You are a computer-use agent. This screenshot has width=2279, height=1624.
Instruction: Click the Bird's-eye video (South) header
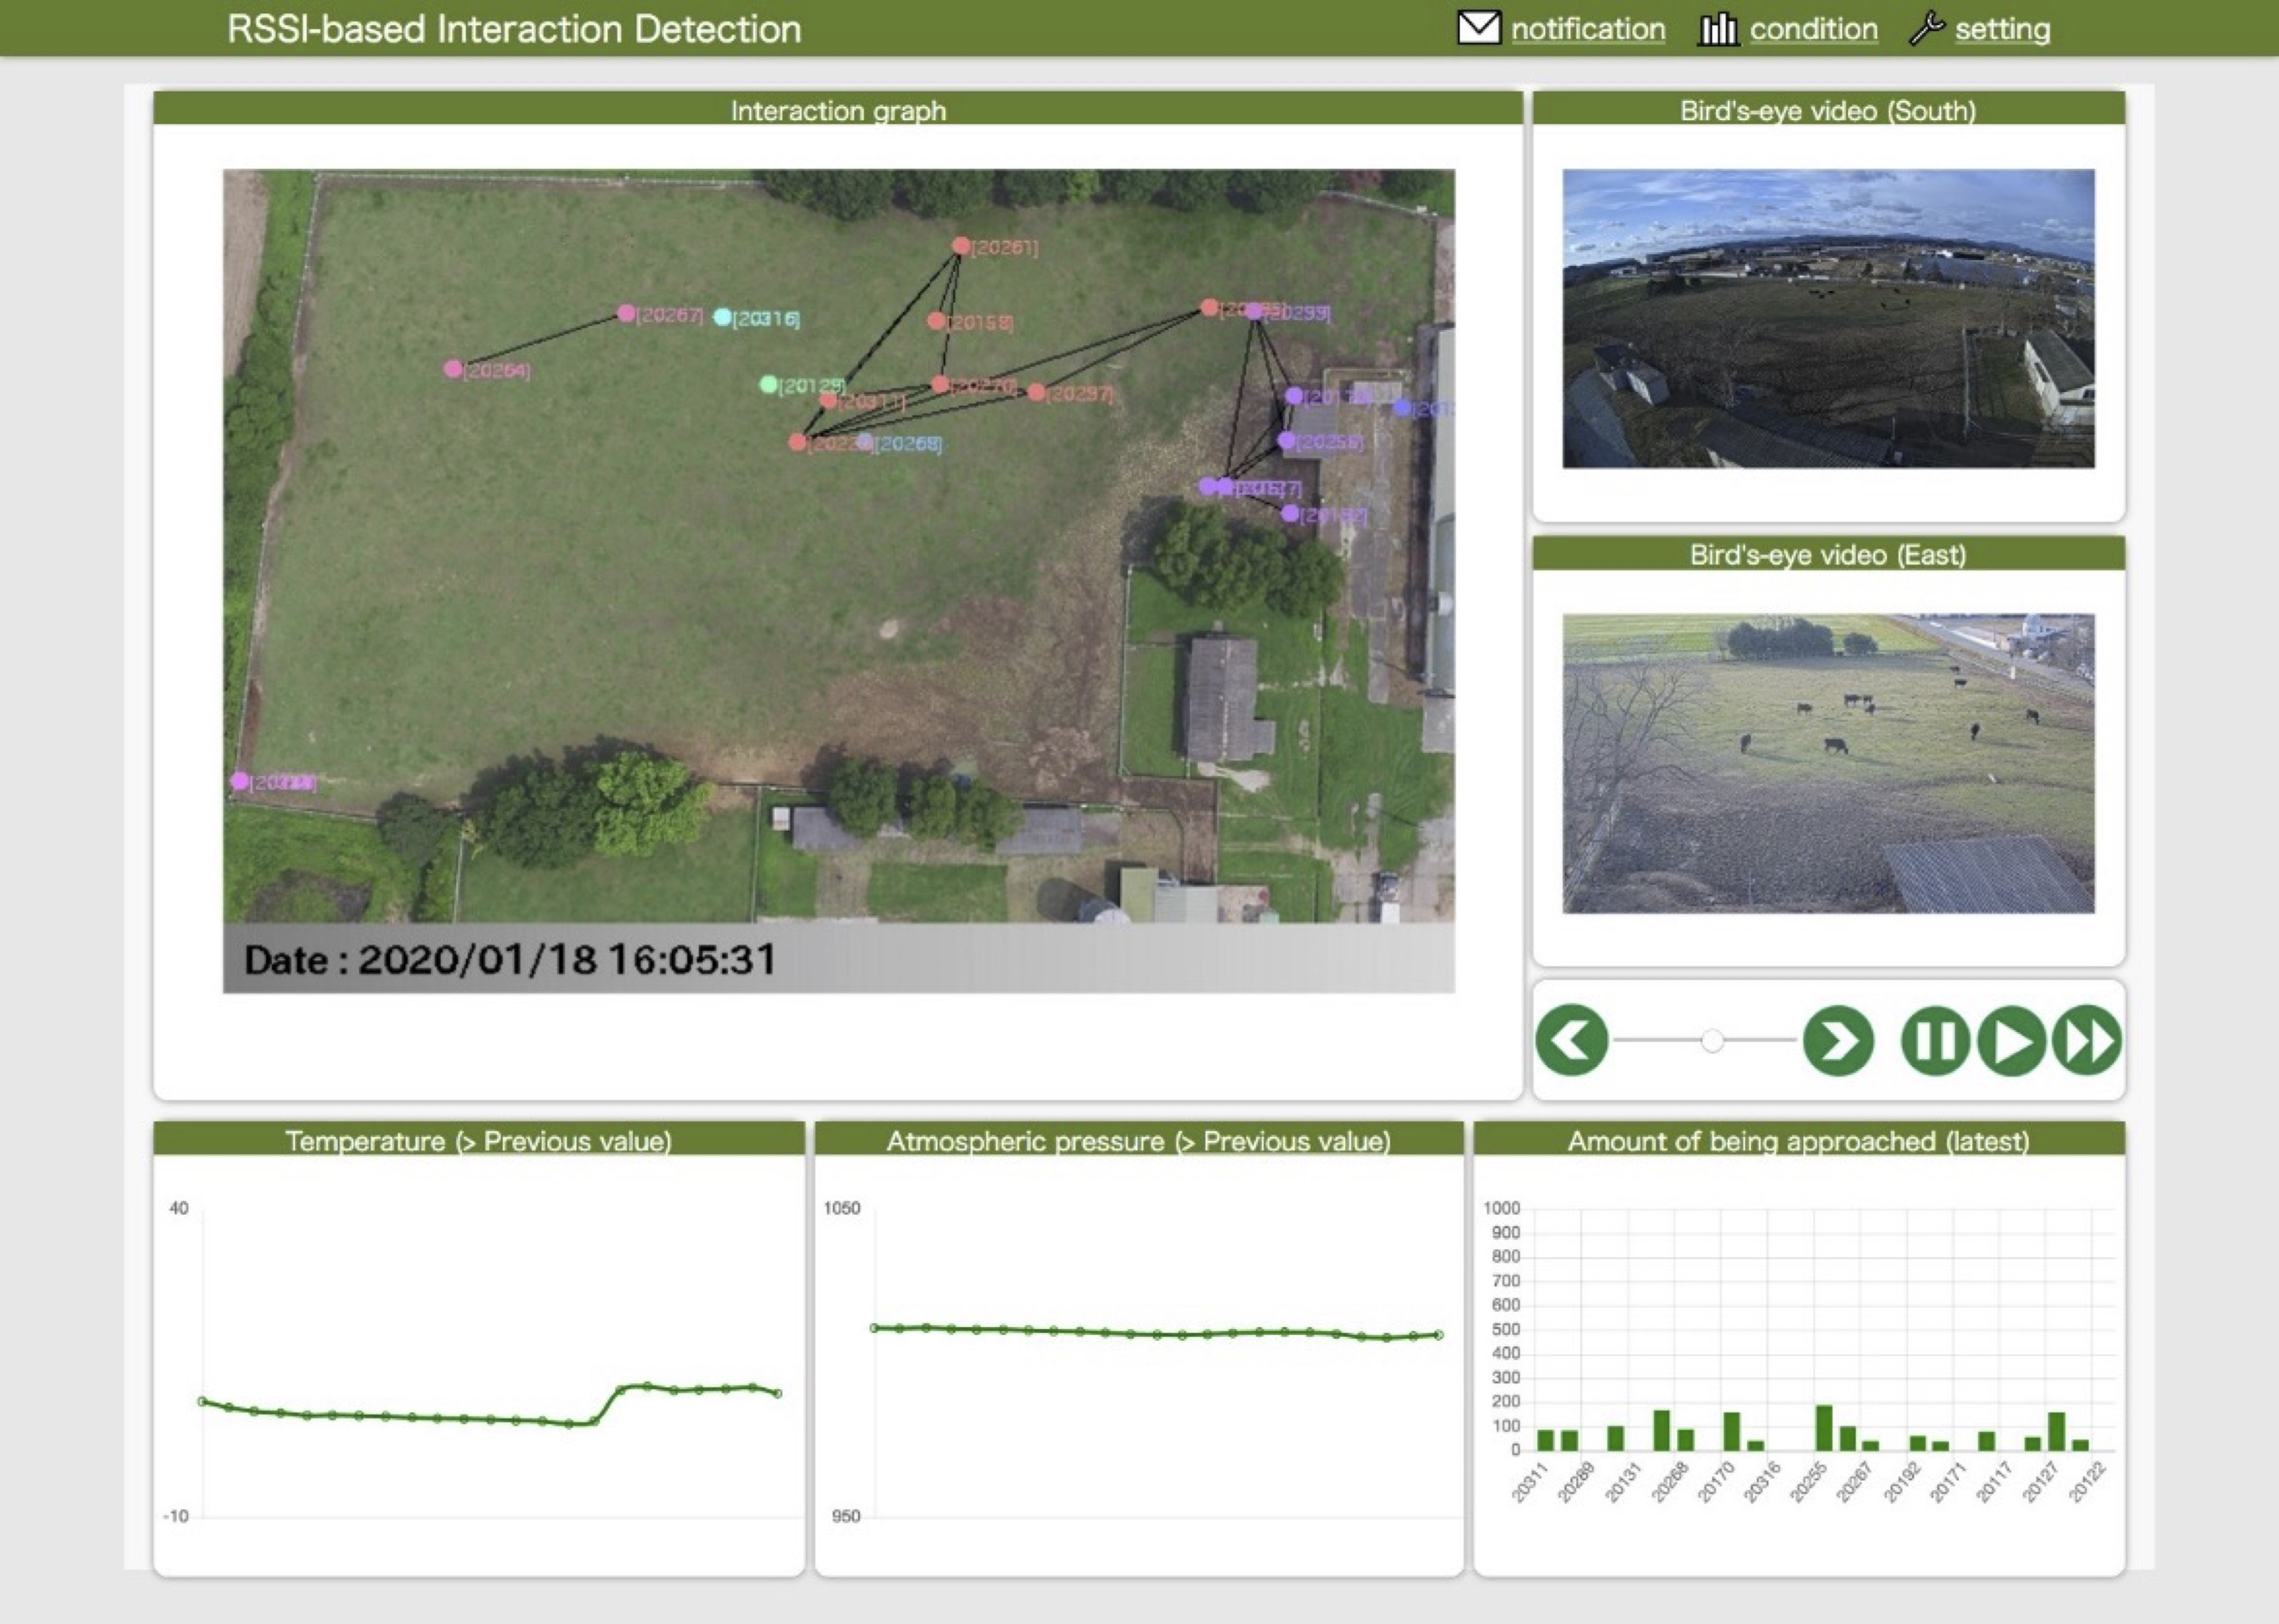click(x=1828, y=109)
